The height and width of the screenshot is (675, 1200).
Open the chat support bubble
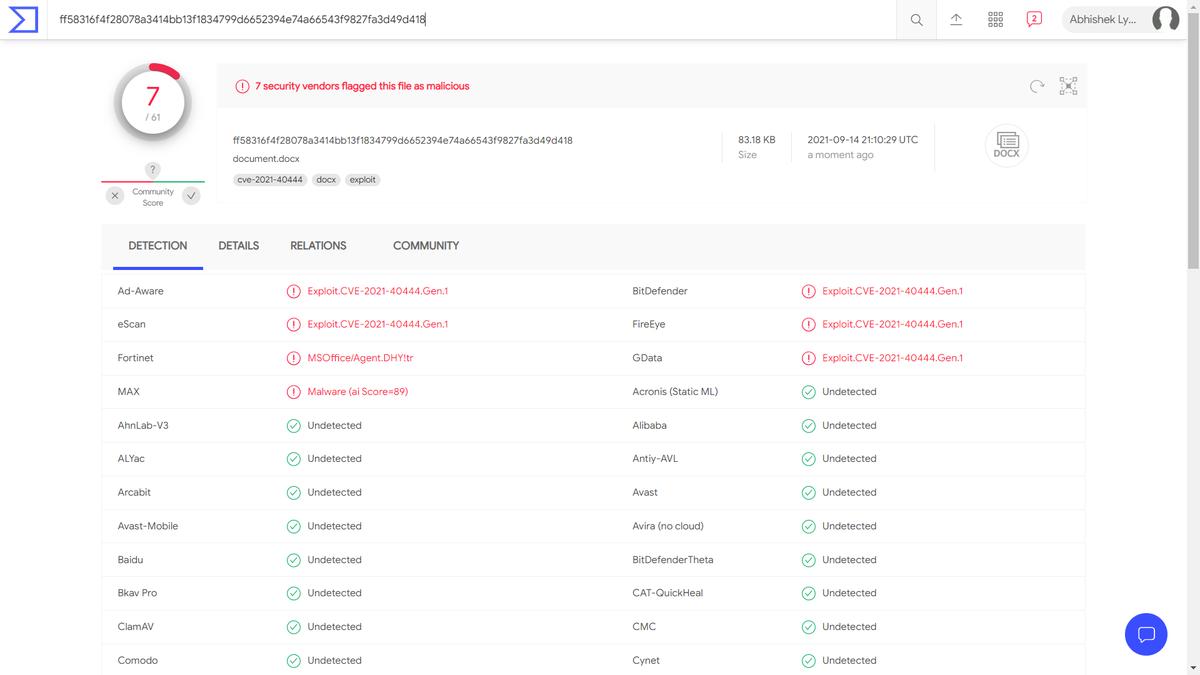[x=1146, y=634]
